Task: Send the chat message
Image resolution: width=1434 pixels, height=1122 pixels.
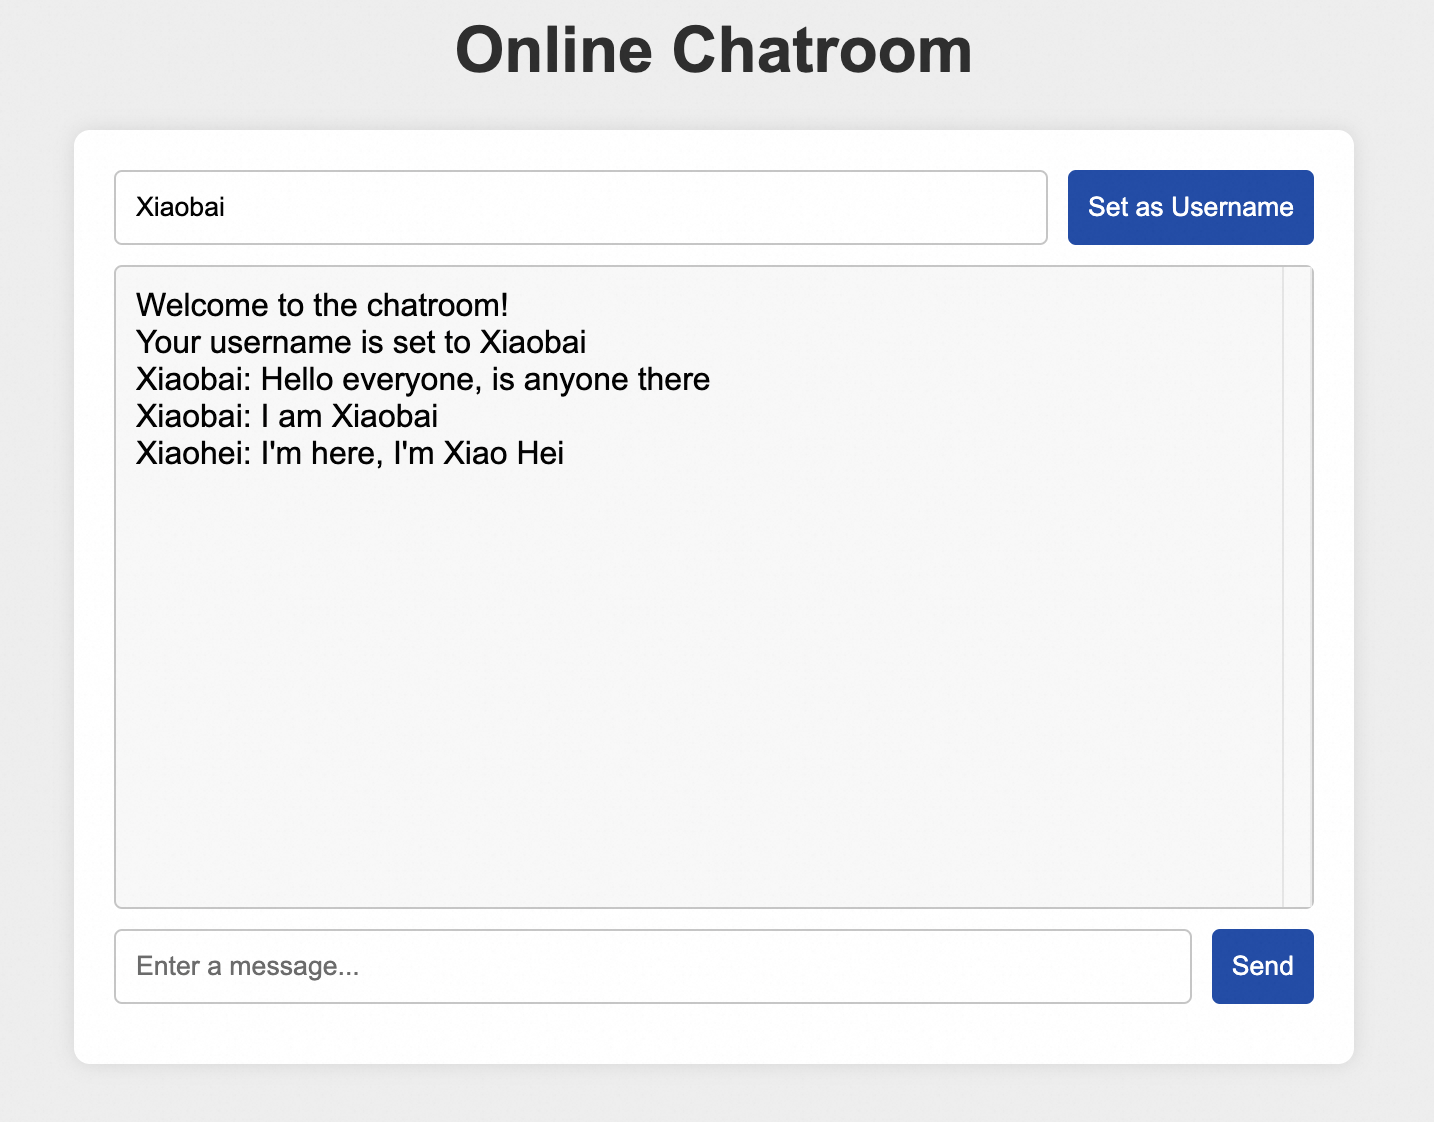Action: click(x=1262, y=966)
